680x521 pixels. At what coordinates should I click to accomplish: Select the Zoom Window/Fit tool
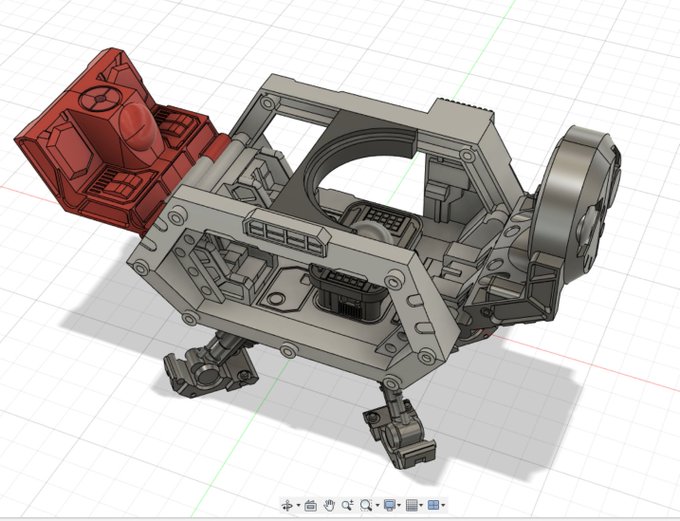tap(366, 505)
